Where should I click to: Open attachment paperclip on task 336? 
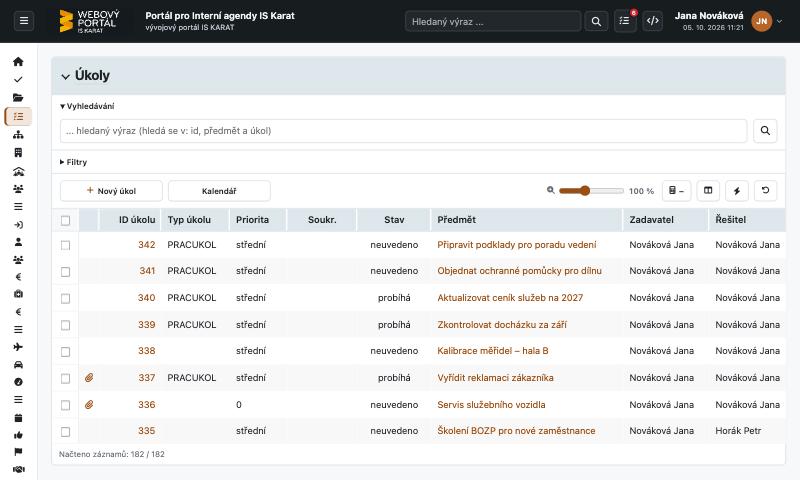click(x=89, y=405)
